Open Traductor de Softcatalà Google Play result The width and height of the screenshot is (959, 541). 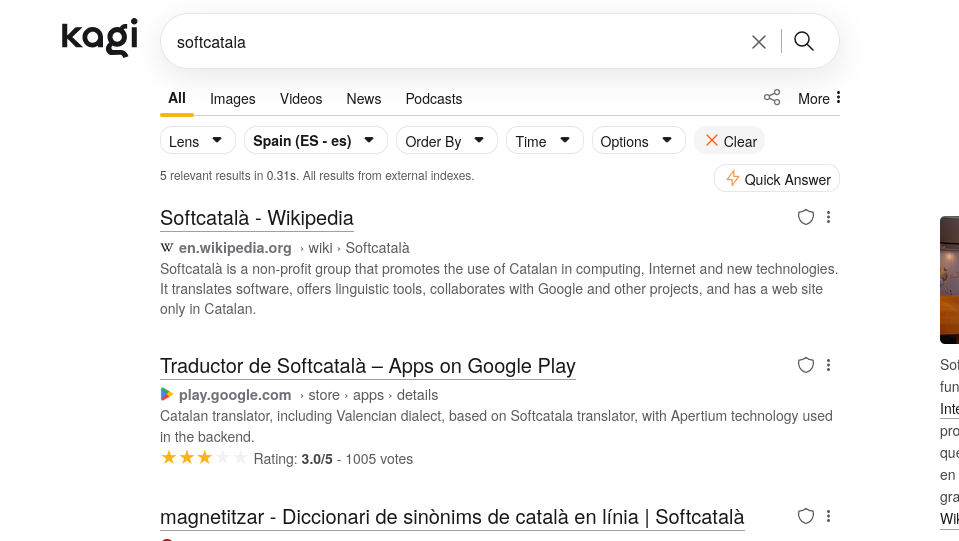click(x=368, y=366)
